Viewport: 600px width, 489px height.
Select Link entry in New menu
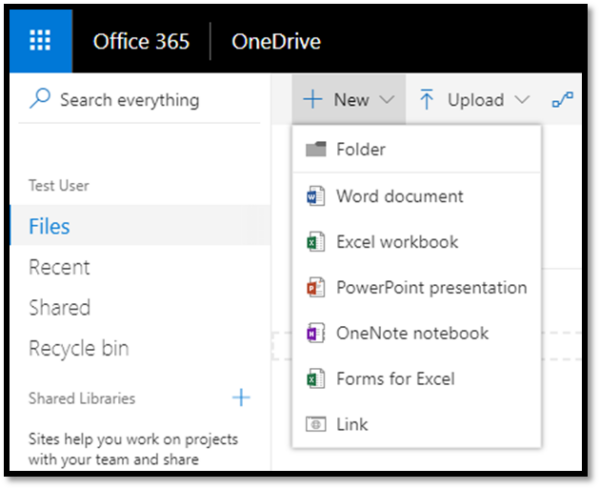click(x=417, y=424)
